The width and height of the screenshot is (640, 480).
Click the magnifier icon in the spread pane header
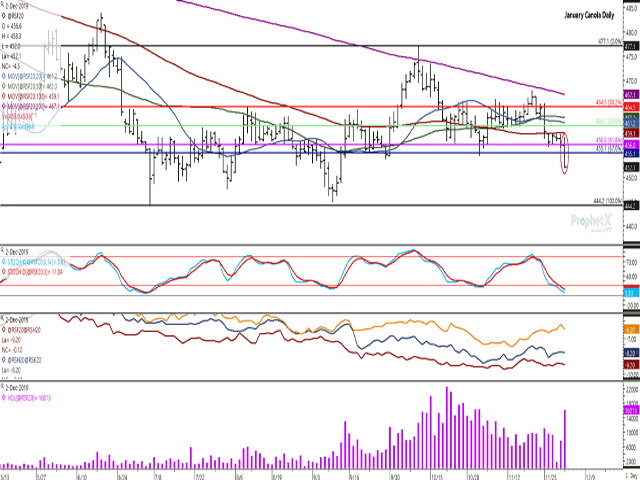(2, 319)
